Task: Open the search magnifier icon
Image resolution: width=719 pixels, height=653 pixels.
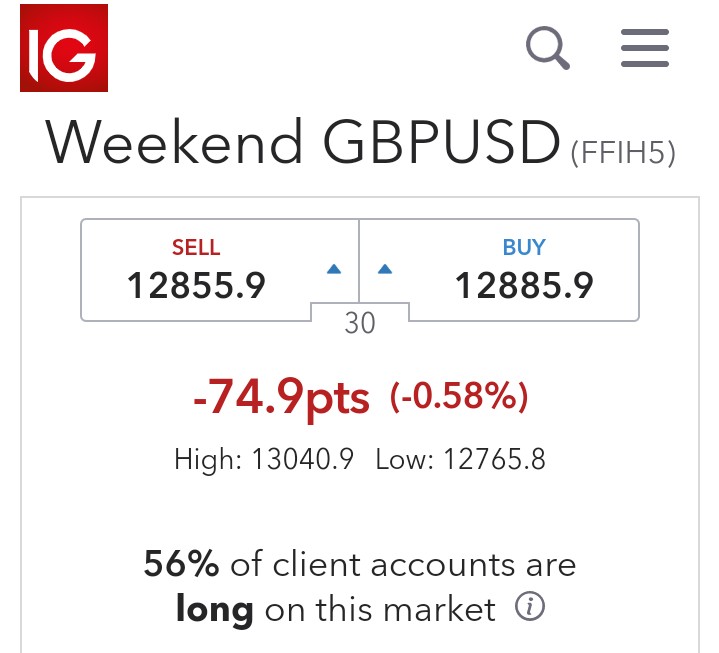Action: tap(548, 48)
